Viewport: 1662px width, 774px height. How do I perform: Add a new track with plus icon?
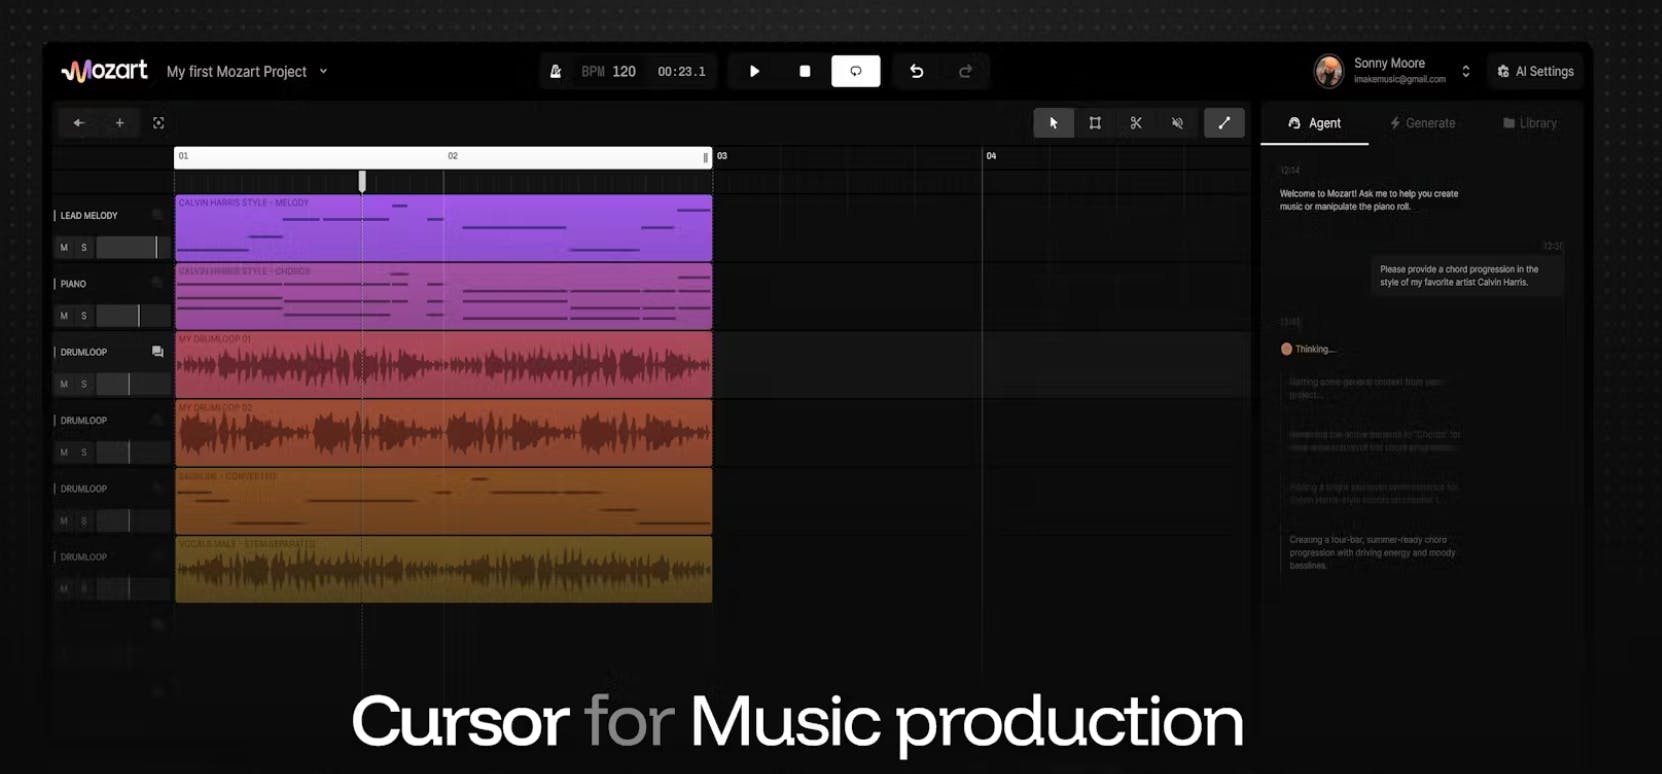(119, 123)
